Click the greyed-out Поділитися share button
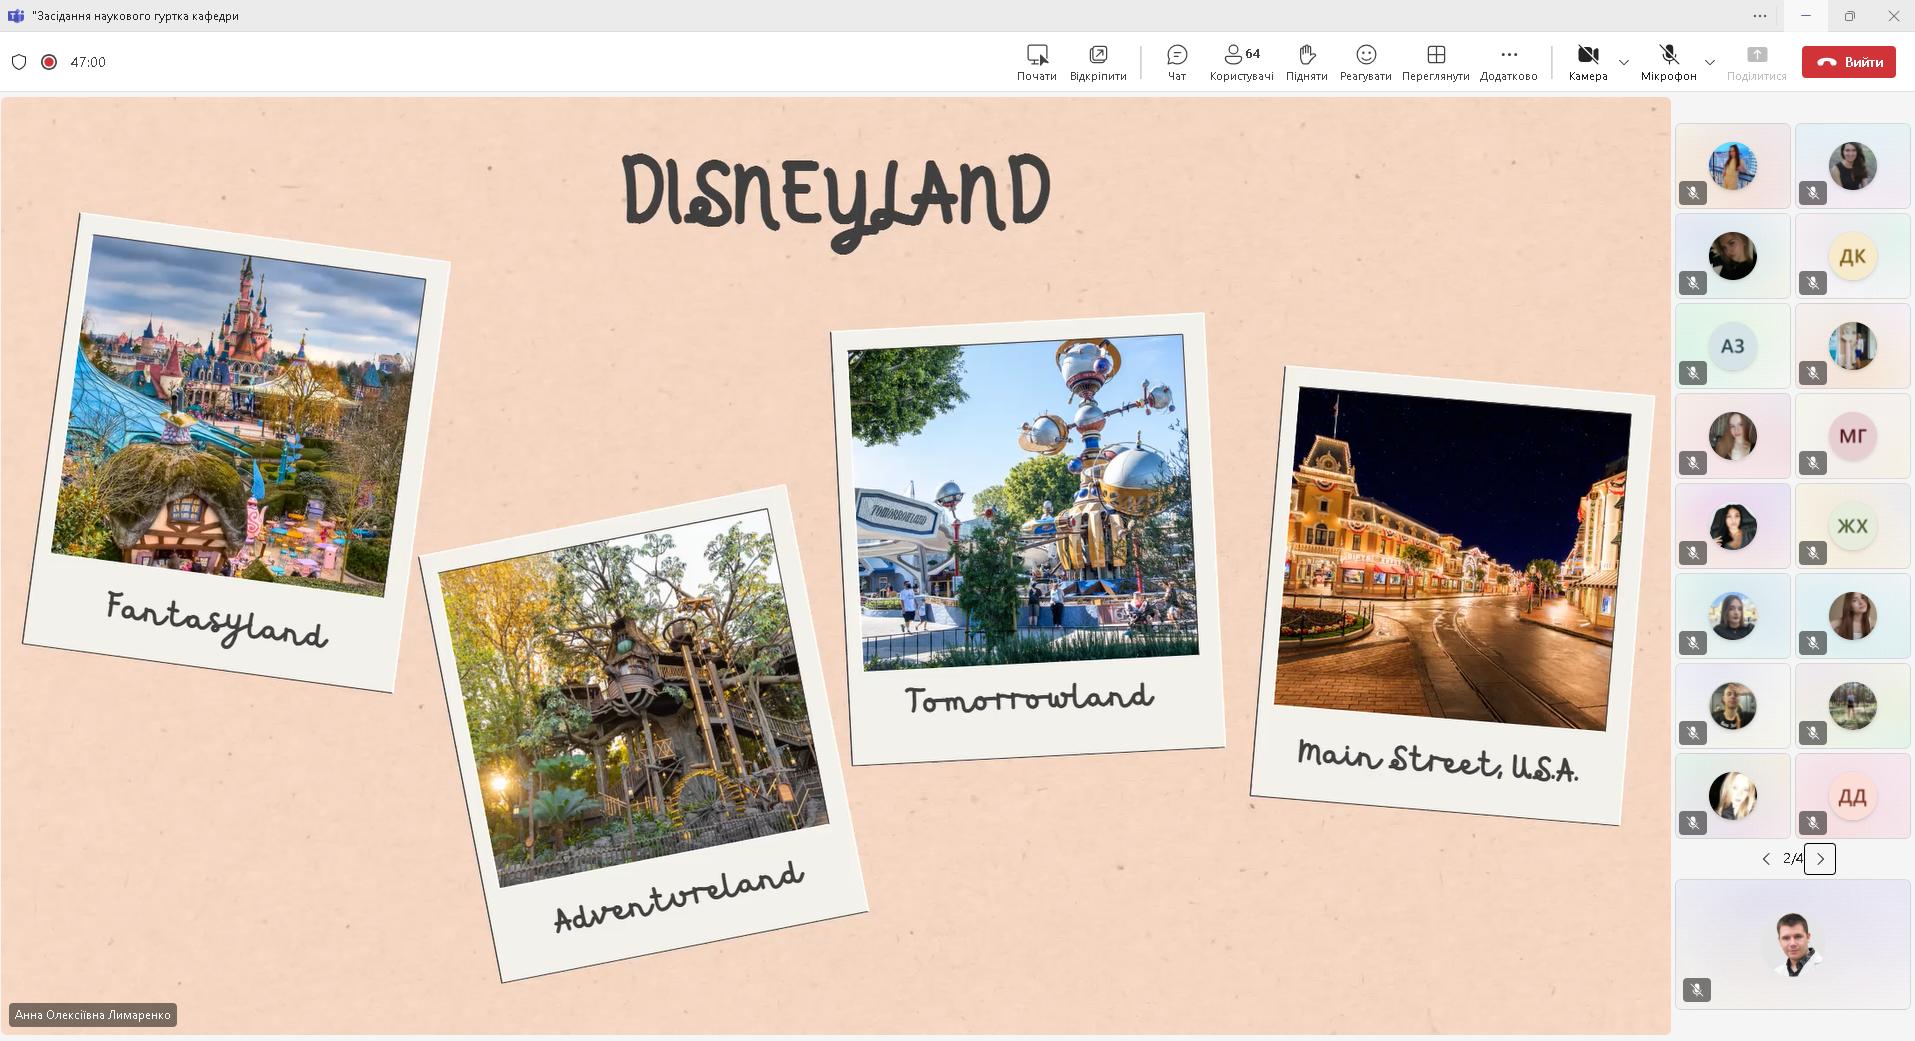The image size is (1915, 1041). tap(1756, 62)
